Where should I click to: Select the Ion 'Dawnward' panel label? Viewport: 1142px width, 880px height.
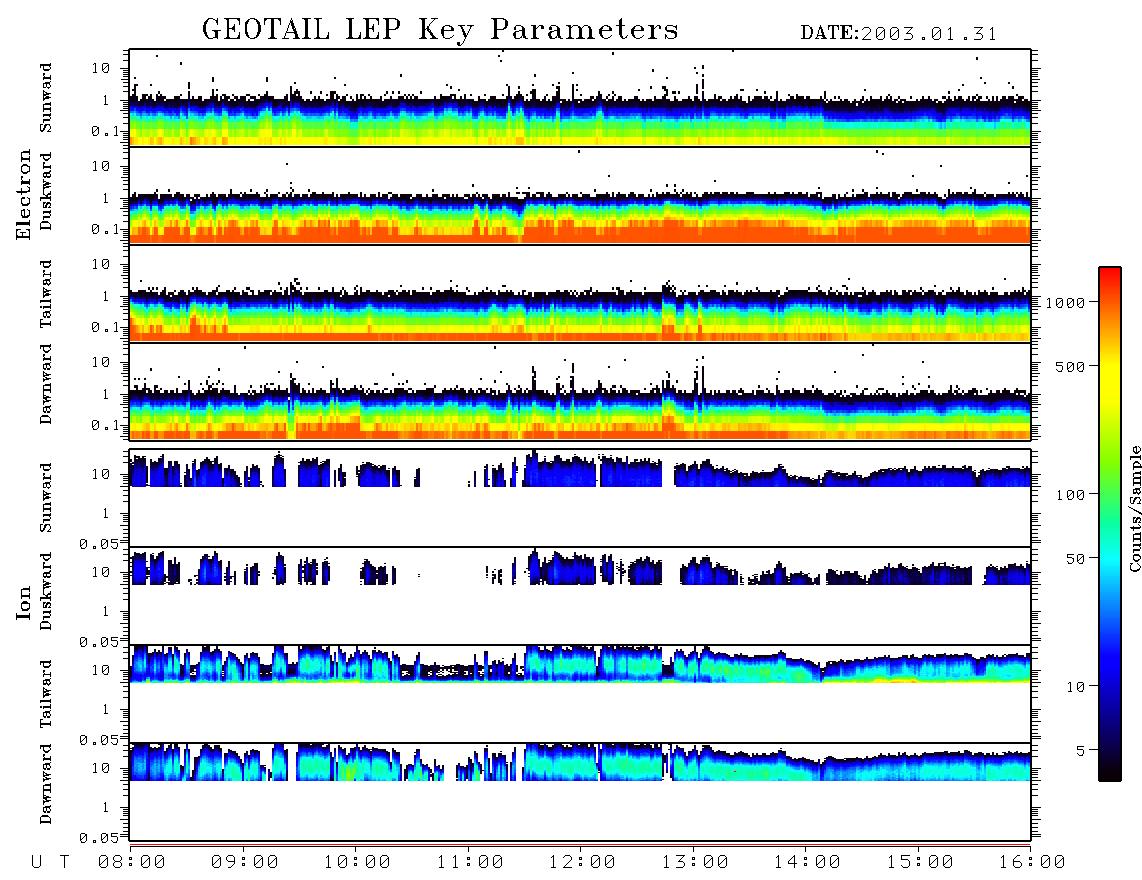tap(46, 784)
